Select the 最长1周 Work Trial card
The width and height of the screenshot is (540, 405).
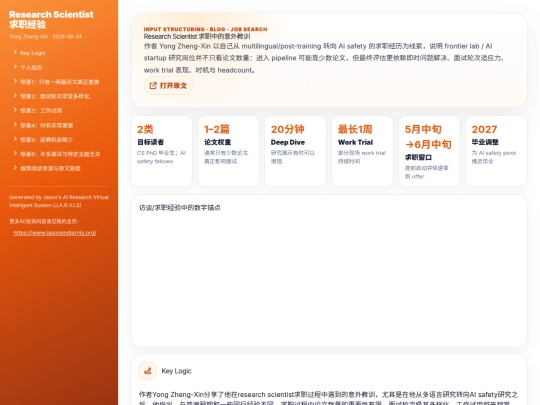tap(362, 151)
